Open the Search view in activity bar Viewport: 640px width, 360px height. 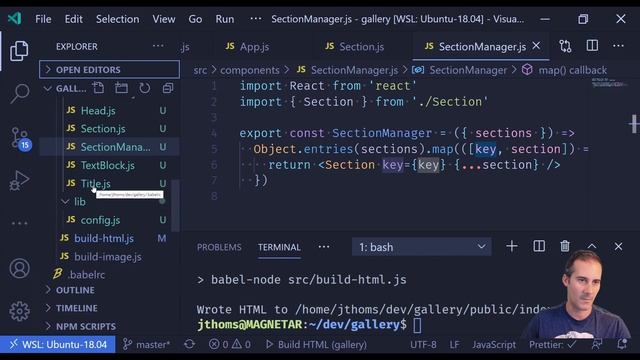coord(19,93)
